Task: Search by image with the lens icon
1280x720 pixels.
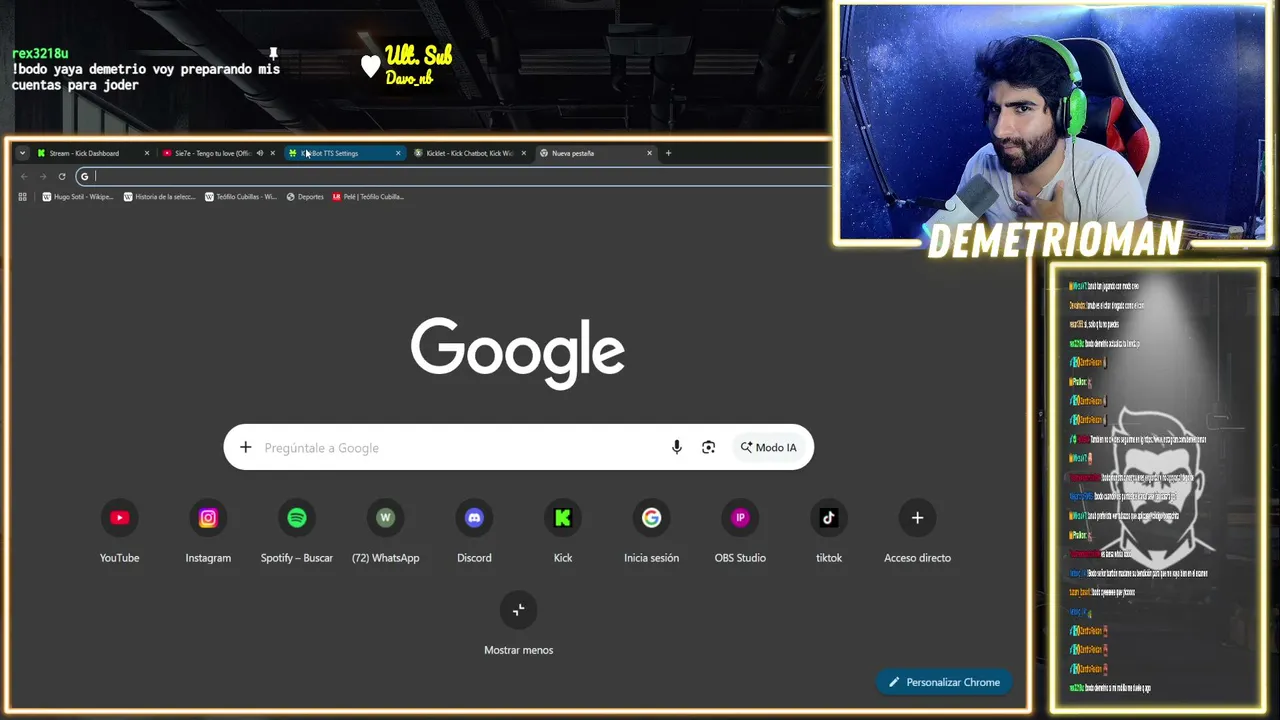Action: pos(709,448)
